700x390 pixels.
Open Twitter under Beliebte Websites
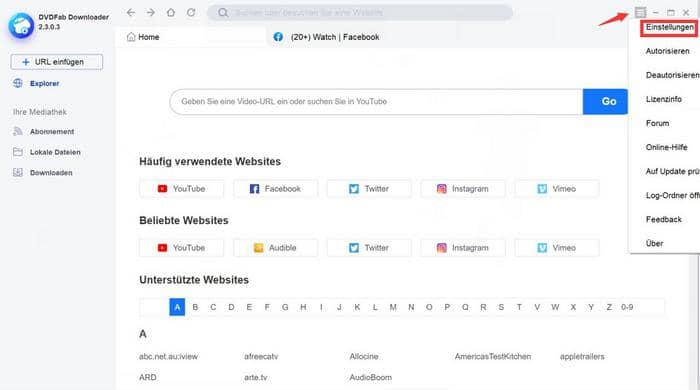tap(369, 248)
